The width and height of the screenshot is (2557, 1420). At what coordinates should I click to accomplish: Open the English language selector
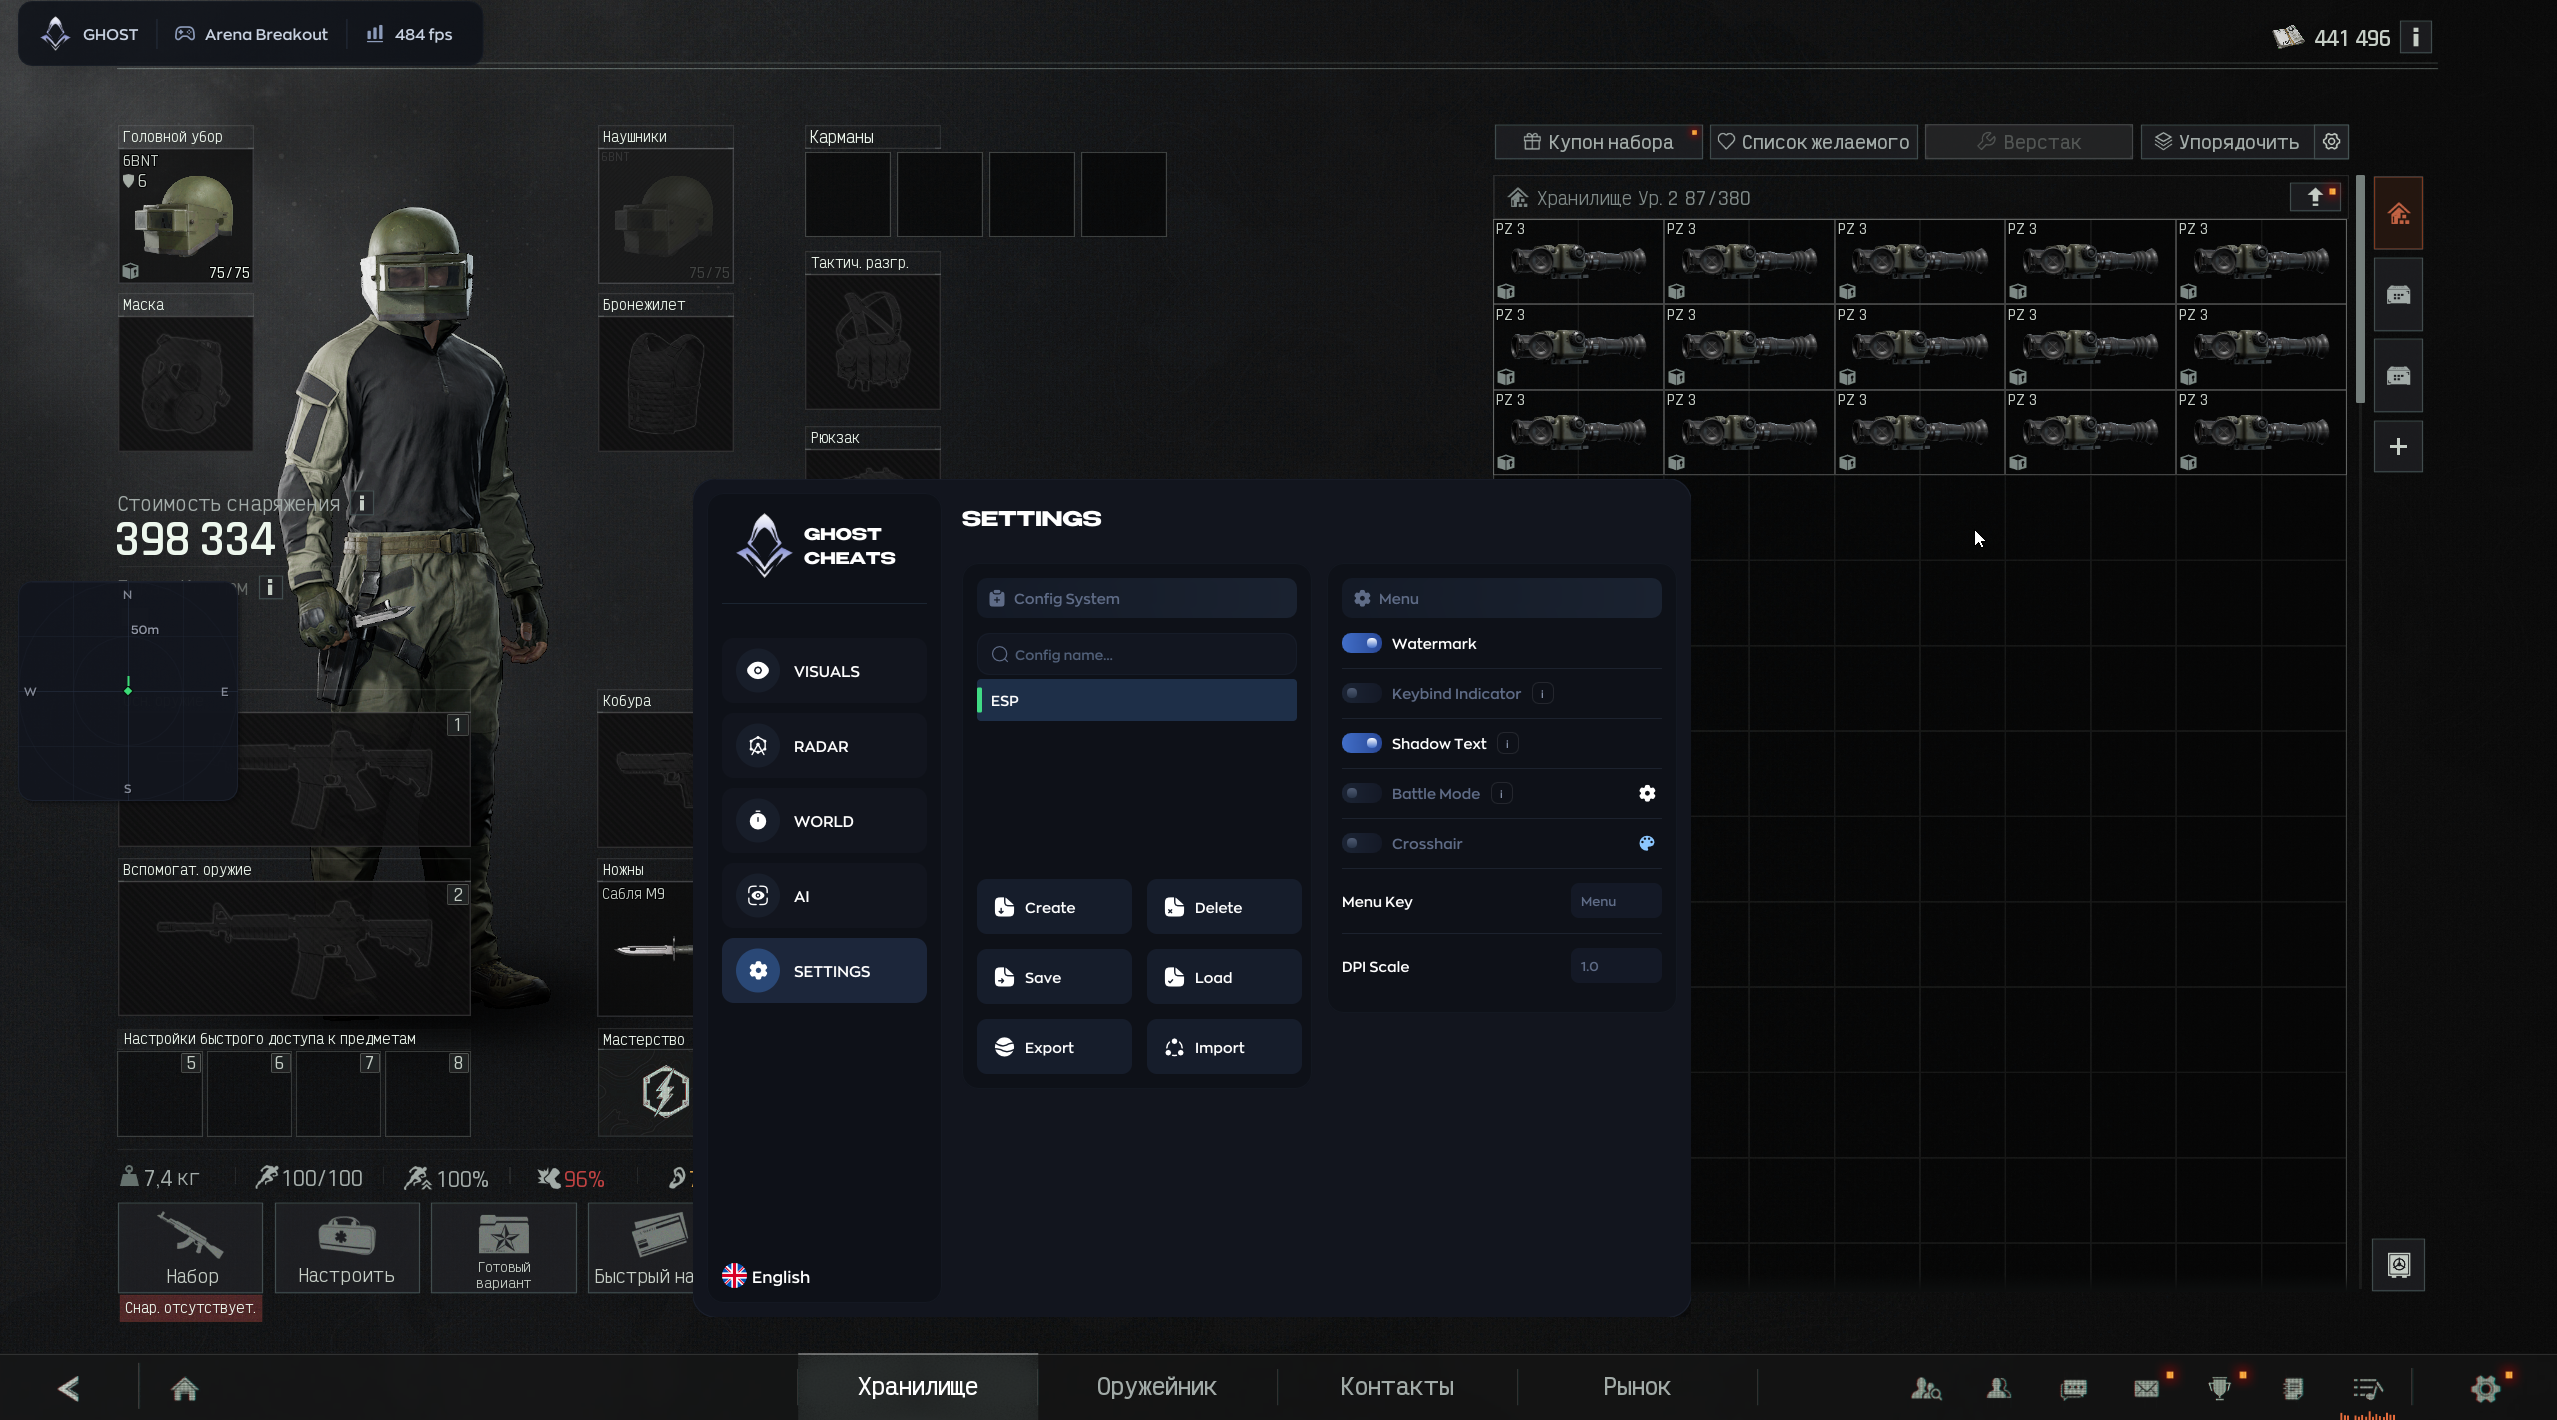766,1276
